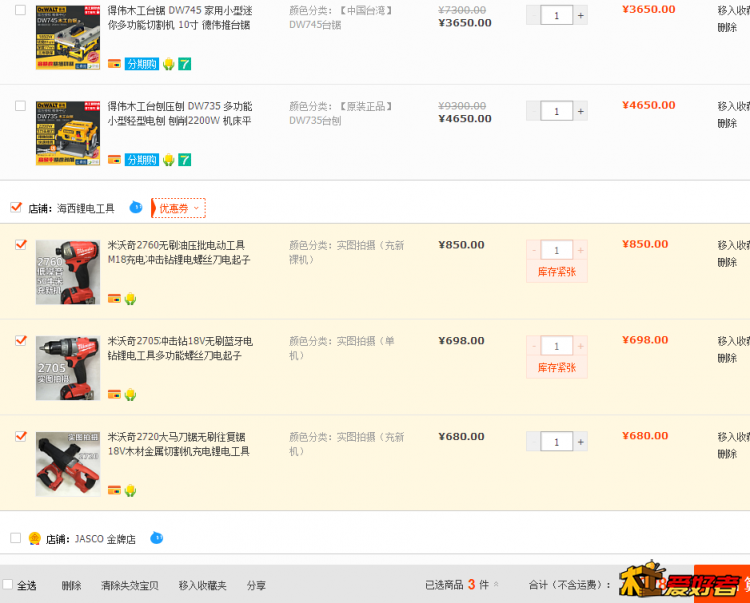750x603 pixels.
Task: Delete the 米沃奇2720 item
Action: coord(727,454)
